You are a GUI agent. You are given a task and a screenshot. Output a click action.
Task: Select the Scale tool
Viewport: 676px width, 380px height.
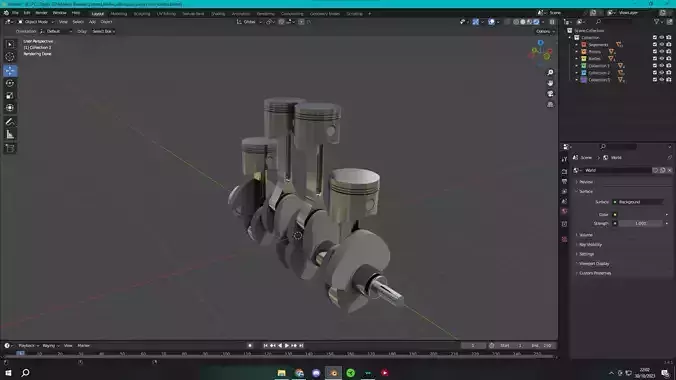tap(10, 95)
